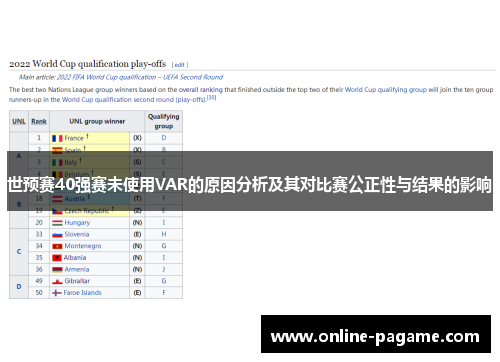Click rank number 33 in Slovenia row
Image resolution: width=500 pixels, height=362 pixels.
pos(39,234)
